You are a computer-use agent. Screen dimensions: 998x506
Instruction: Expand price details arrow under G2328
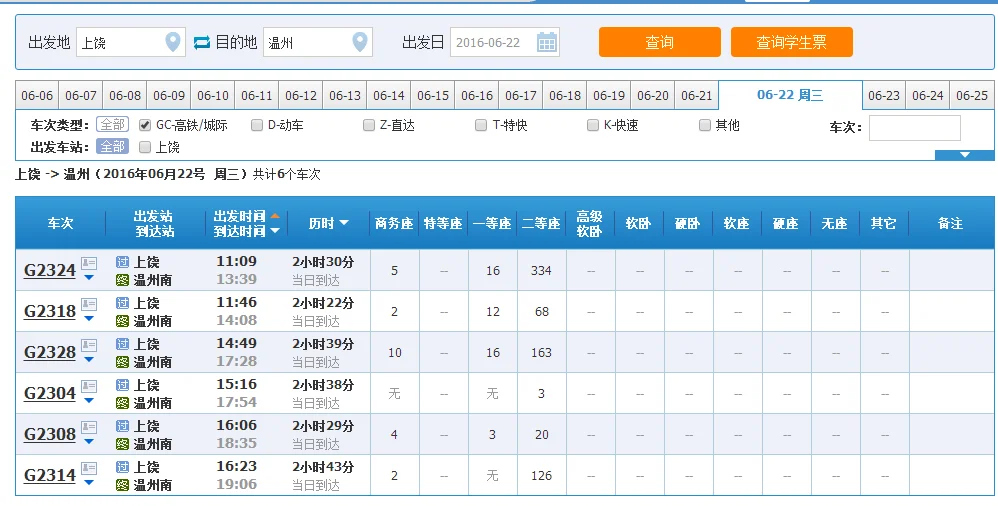pyautogui.click(x=89, y=360)
